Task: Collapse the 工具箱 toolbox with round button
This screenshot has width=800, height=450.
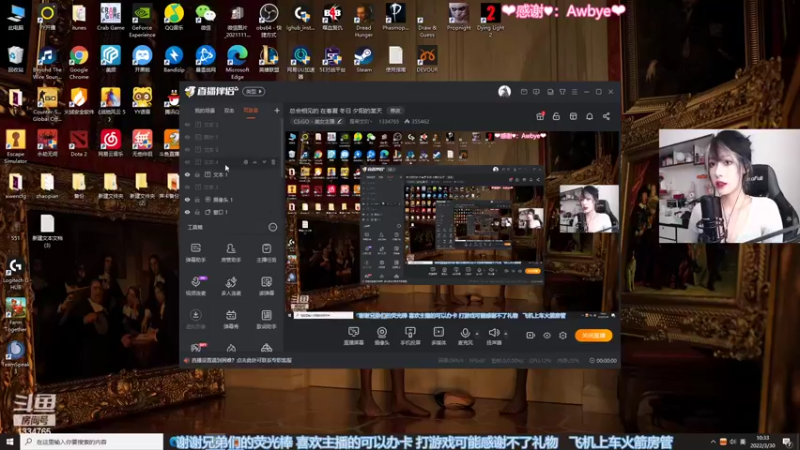Action: tap(273, 227)
